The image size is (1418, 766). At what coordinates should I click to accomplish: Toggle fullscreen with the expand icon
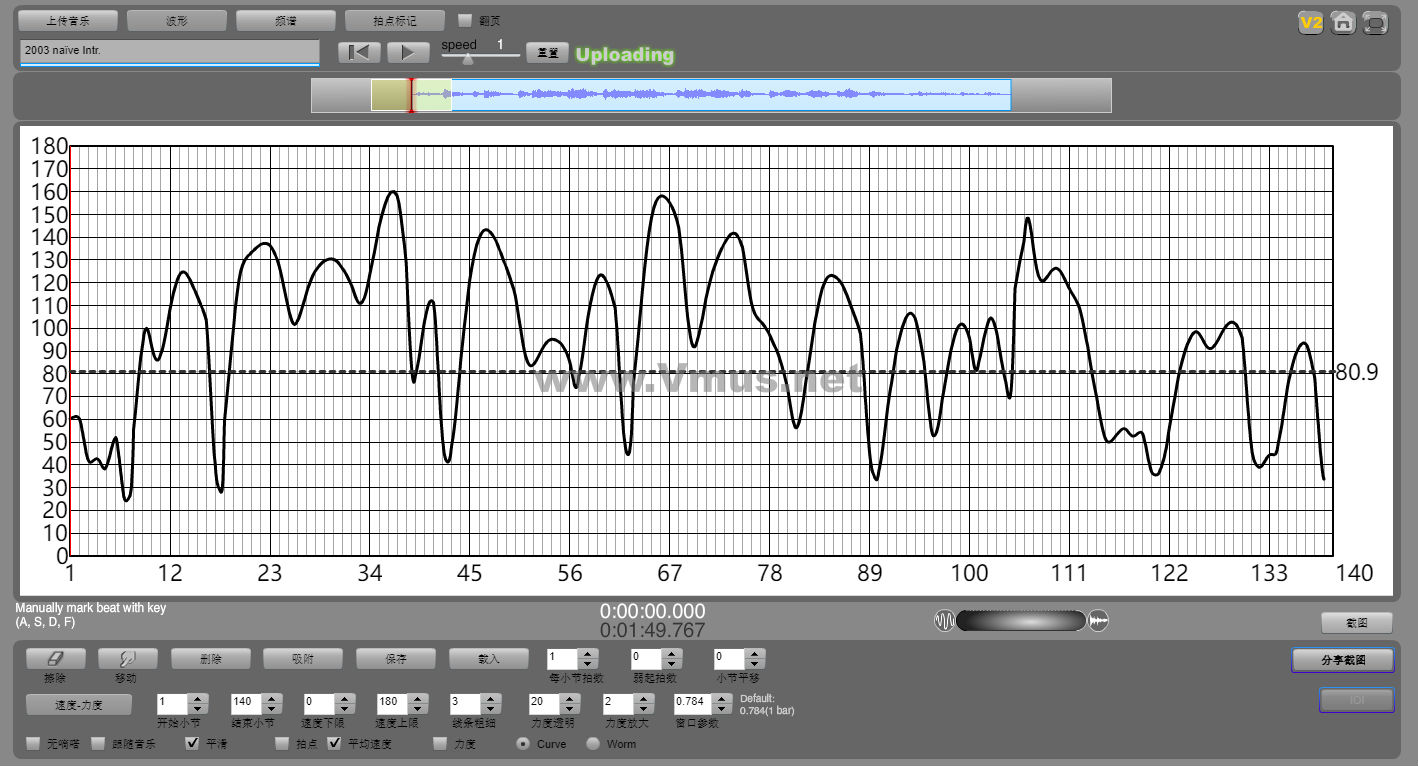[1376, 22]
